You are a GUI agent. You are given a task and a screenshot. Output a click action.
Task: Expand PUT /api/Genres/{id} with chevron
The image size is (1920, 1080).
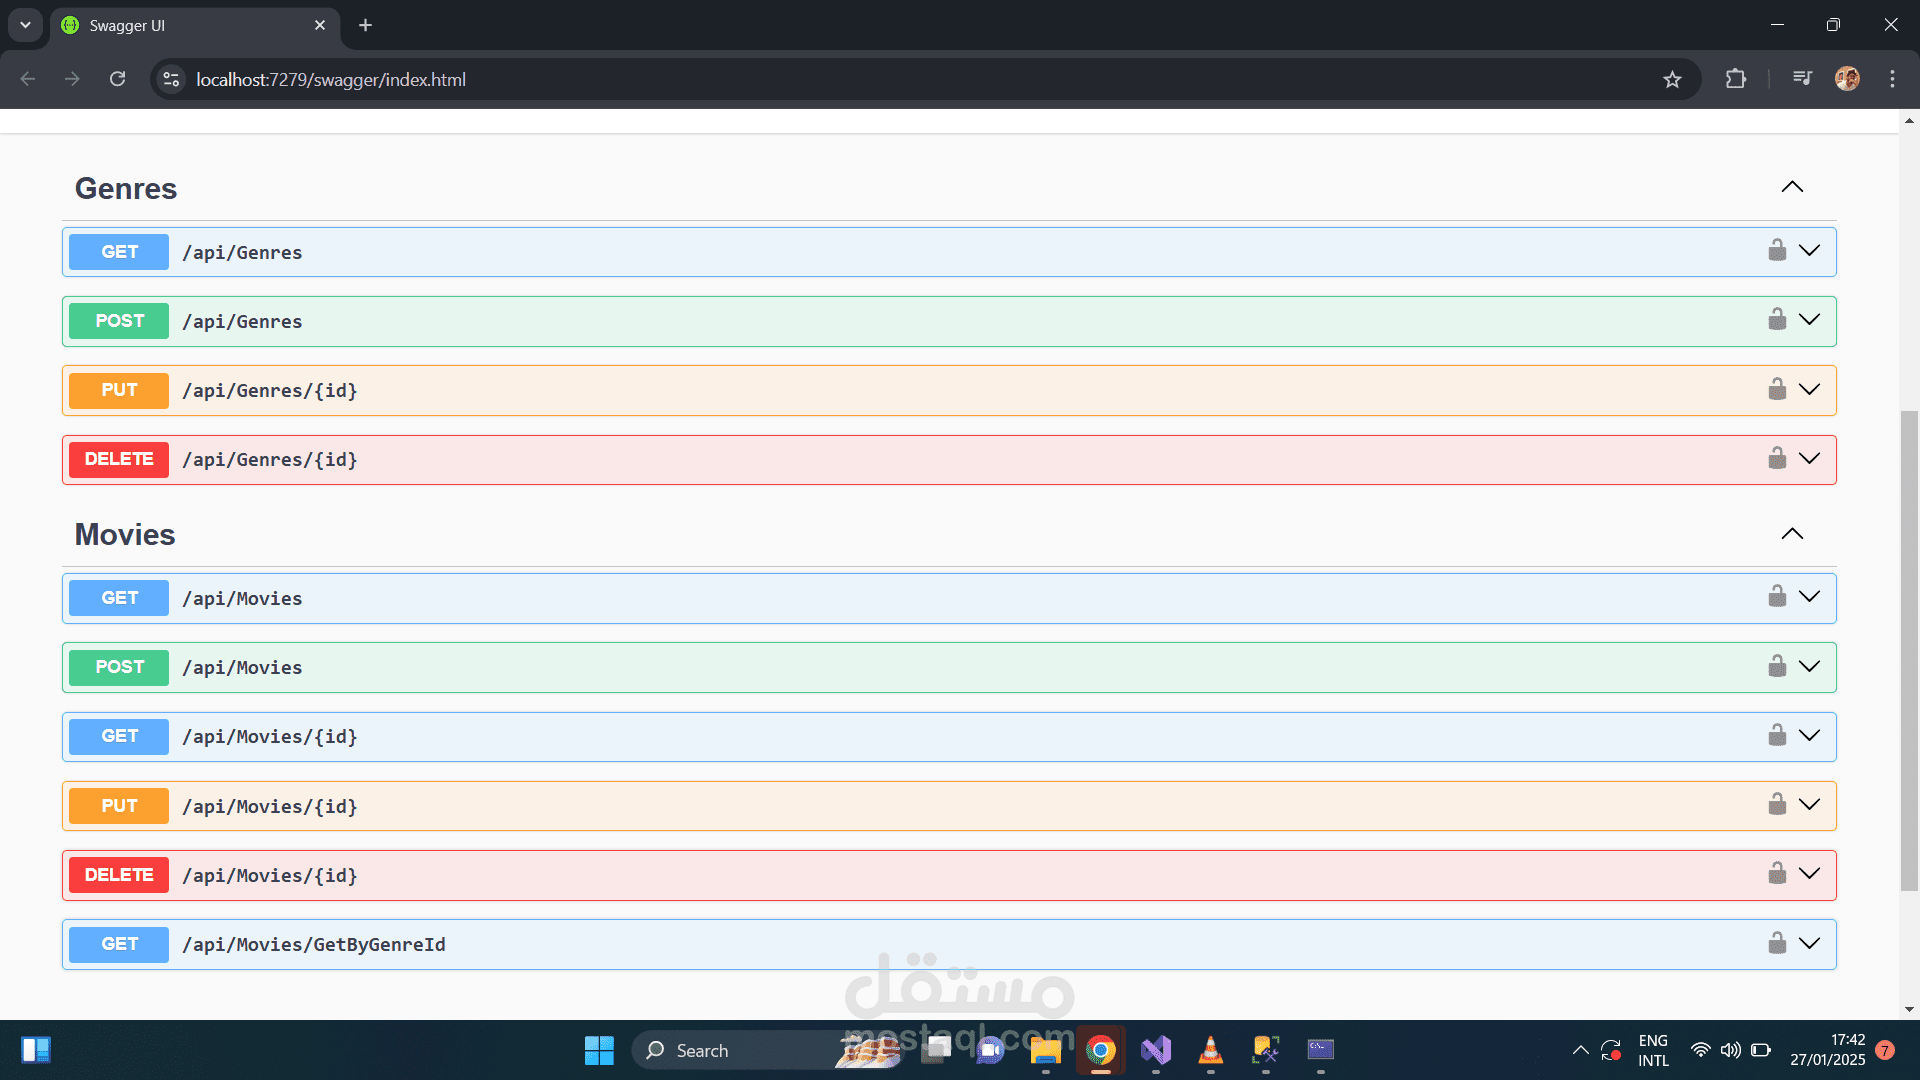click(x=1810, y=389)
